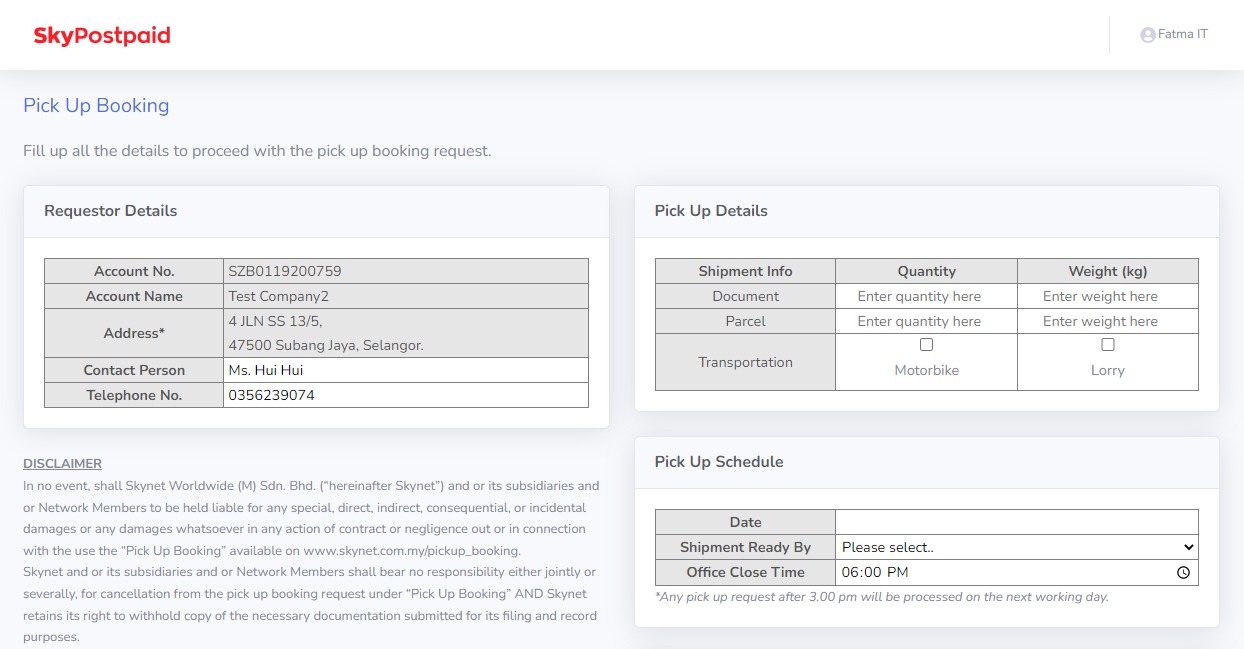Screen dimensions: 1244x649
Task: Click the DISCLAIMER heading text
Action: point(62,464)
